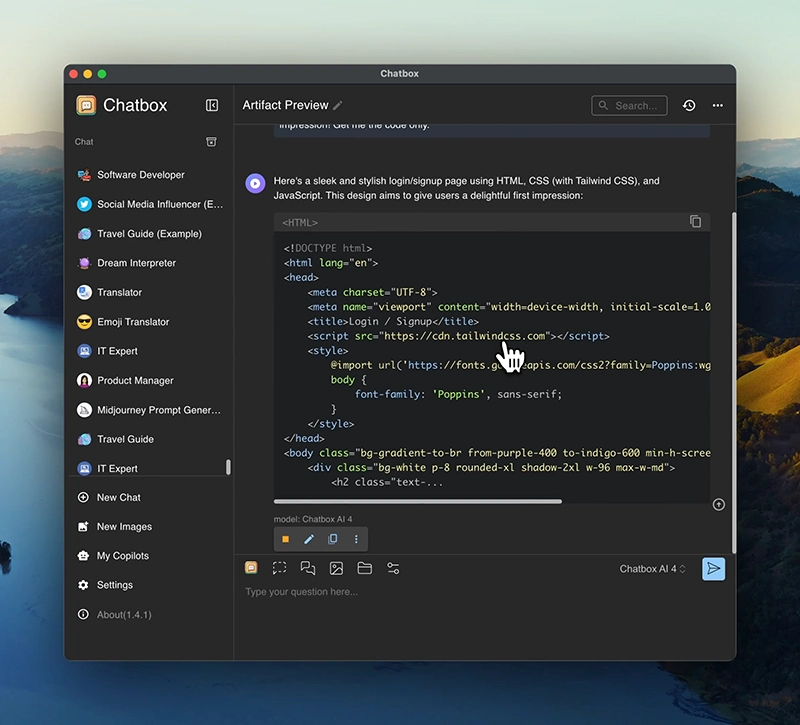
Task: Attach an image using the picture icon
Action: [336, 568]
